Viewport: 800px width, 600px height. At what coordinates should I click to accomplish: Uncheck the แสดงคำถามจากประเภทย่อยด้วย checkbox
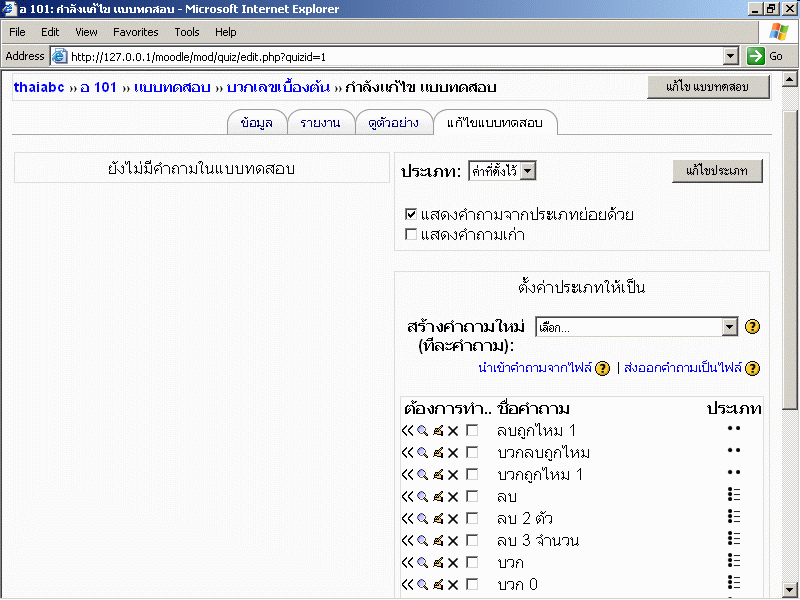click(410, 214)
